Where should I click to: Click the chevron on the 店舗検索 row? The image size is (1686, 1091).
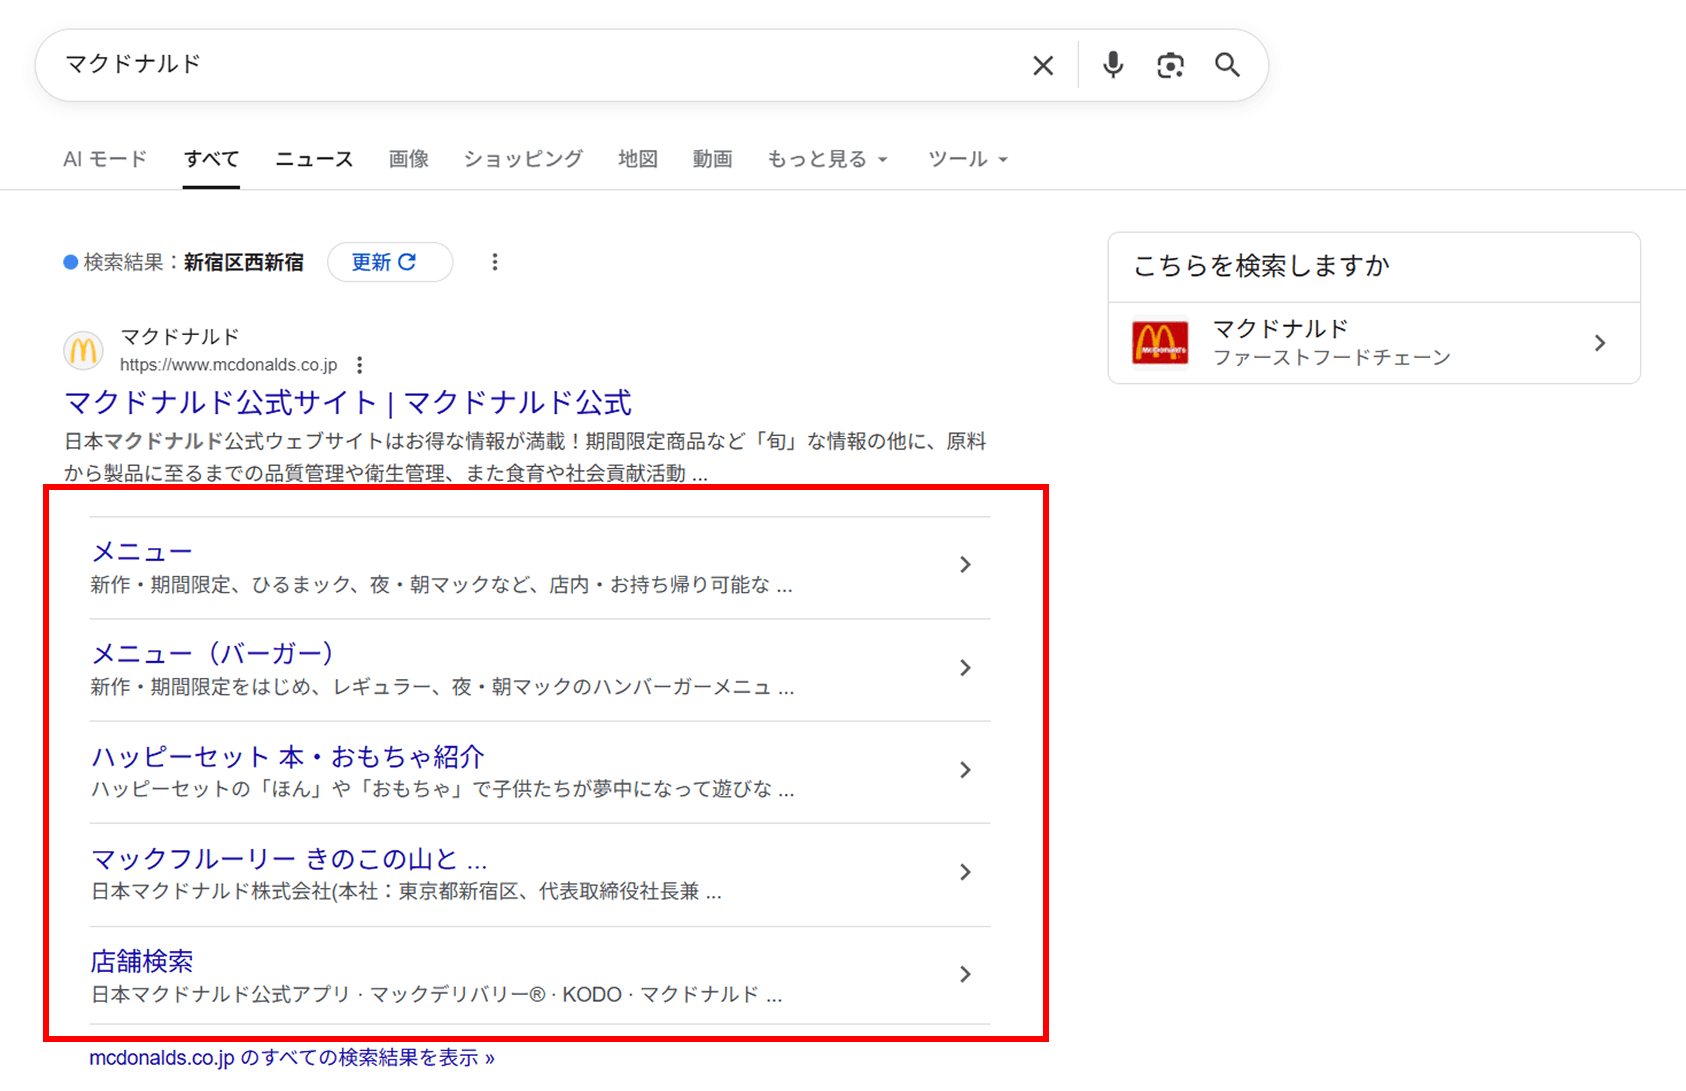click(965, 974)
